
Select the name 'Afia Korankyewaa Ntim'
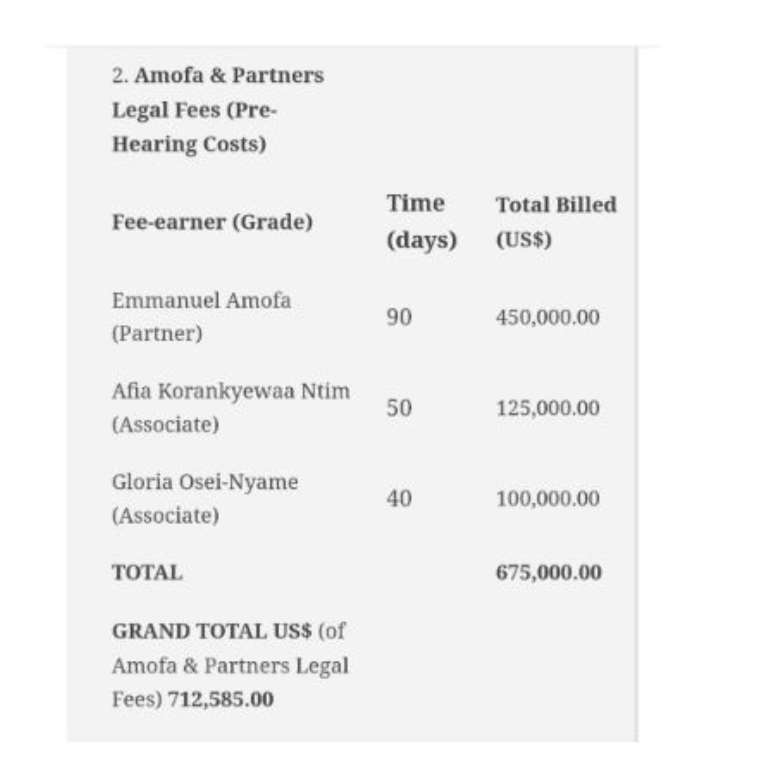tap(231, 391)
